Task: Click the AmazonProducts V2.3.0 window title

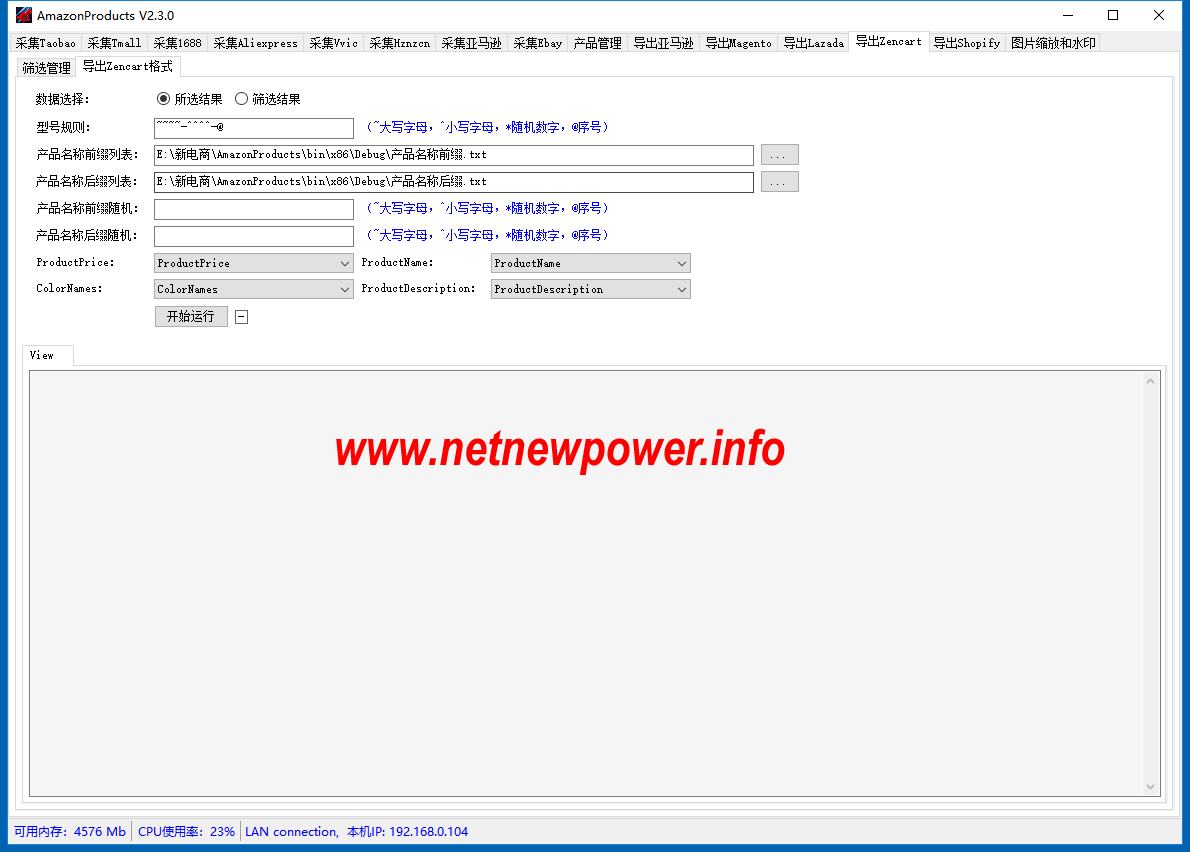Action: [x=105, y=15]
